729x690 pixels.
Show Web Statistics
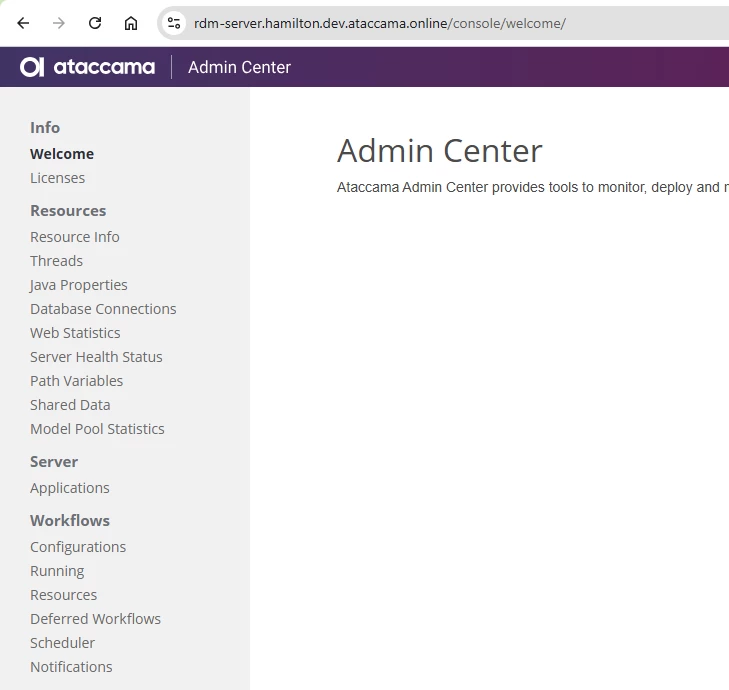coord(75,333)
